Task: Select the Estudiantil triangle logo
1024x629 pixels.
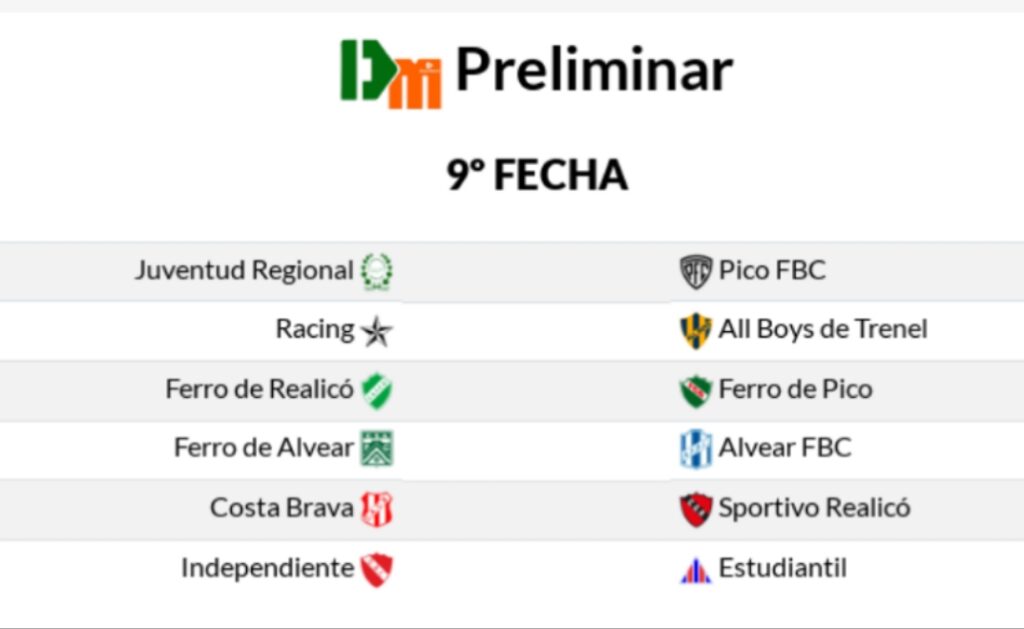Action: click(x=696, y=570)
